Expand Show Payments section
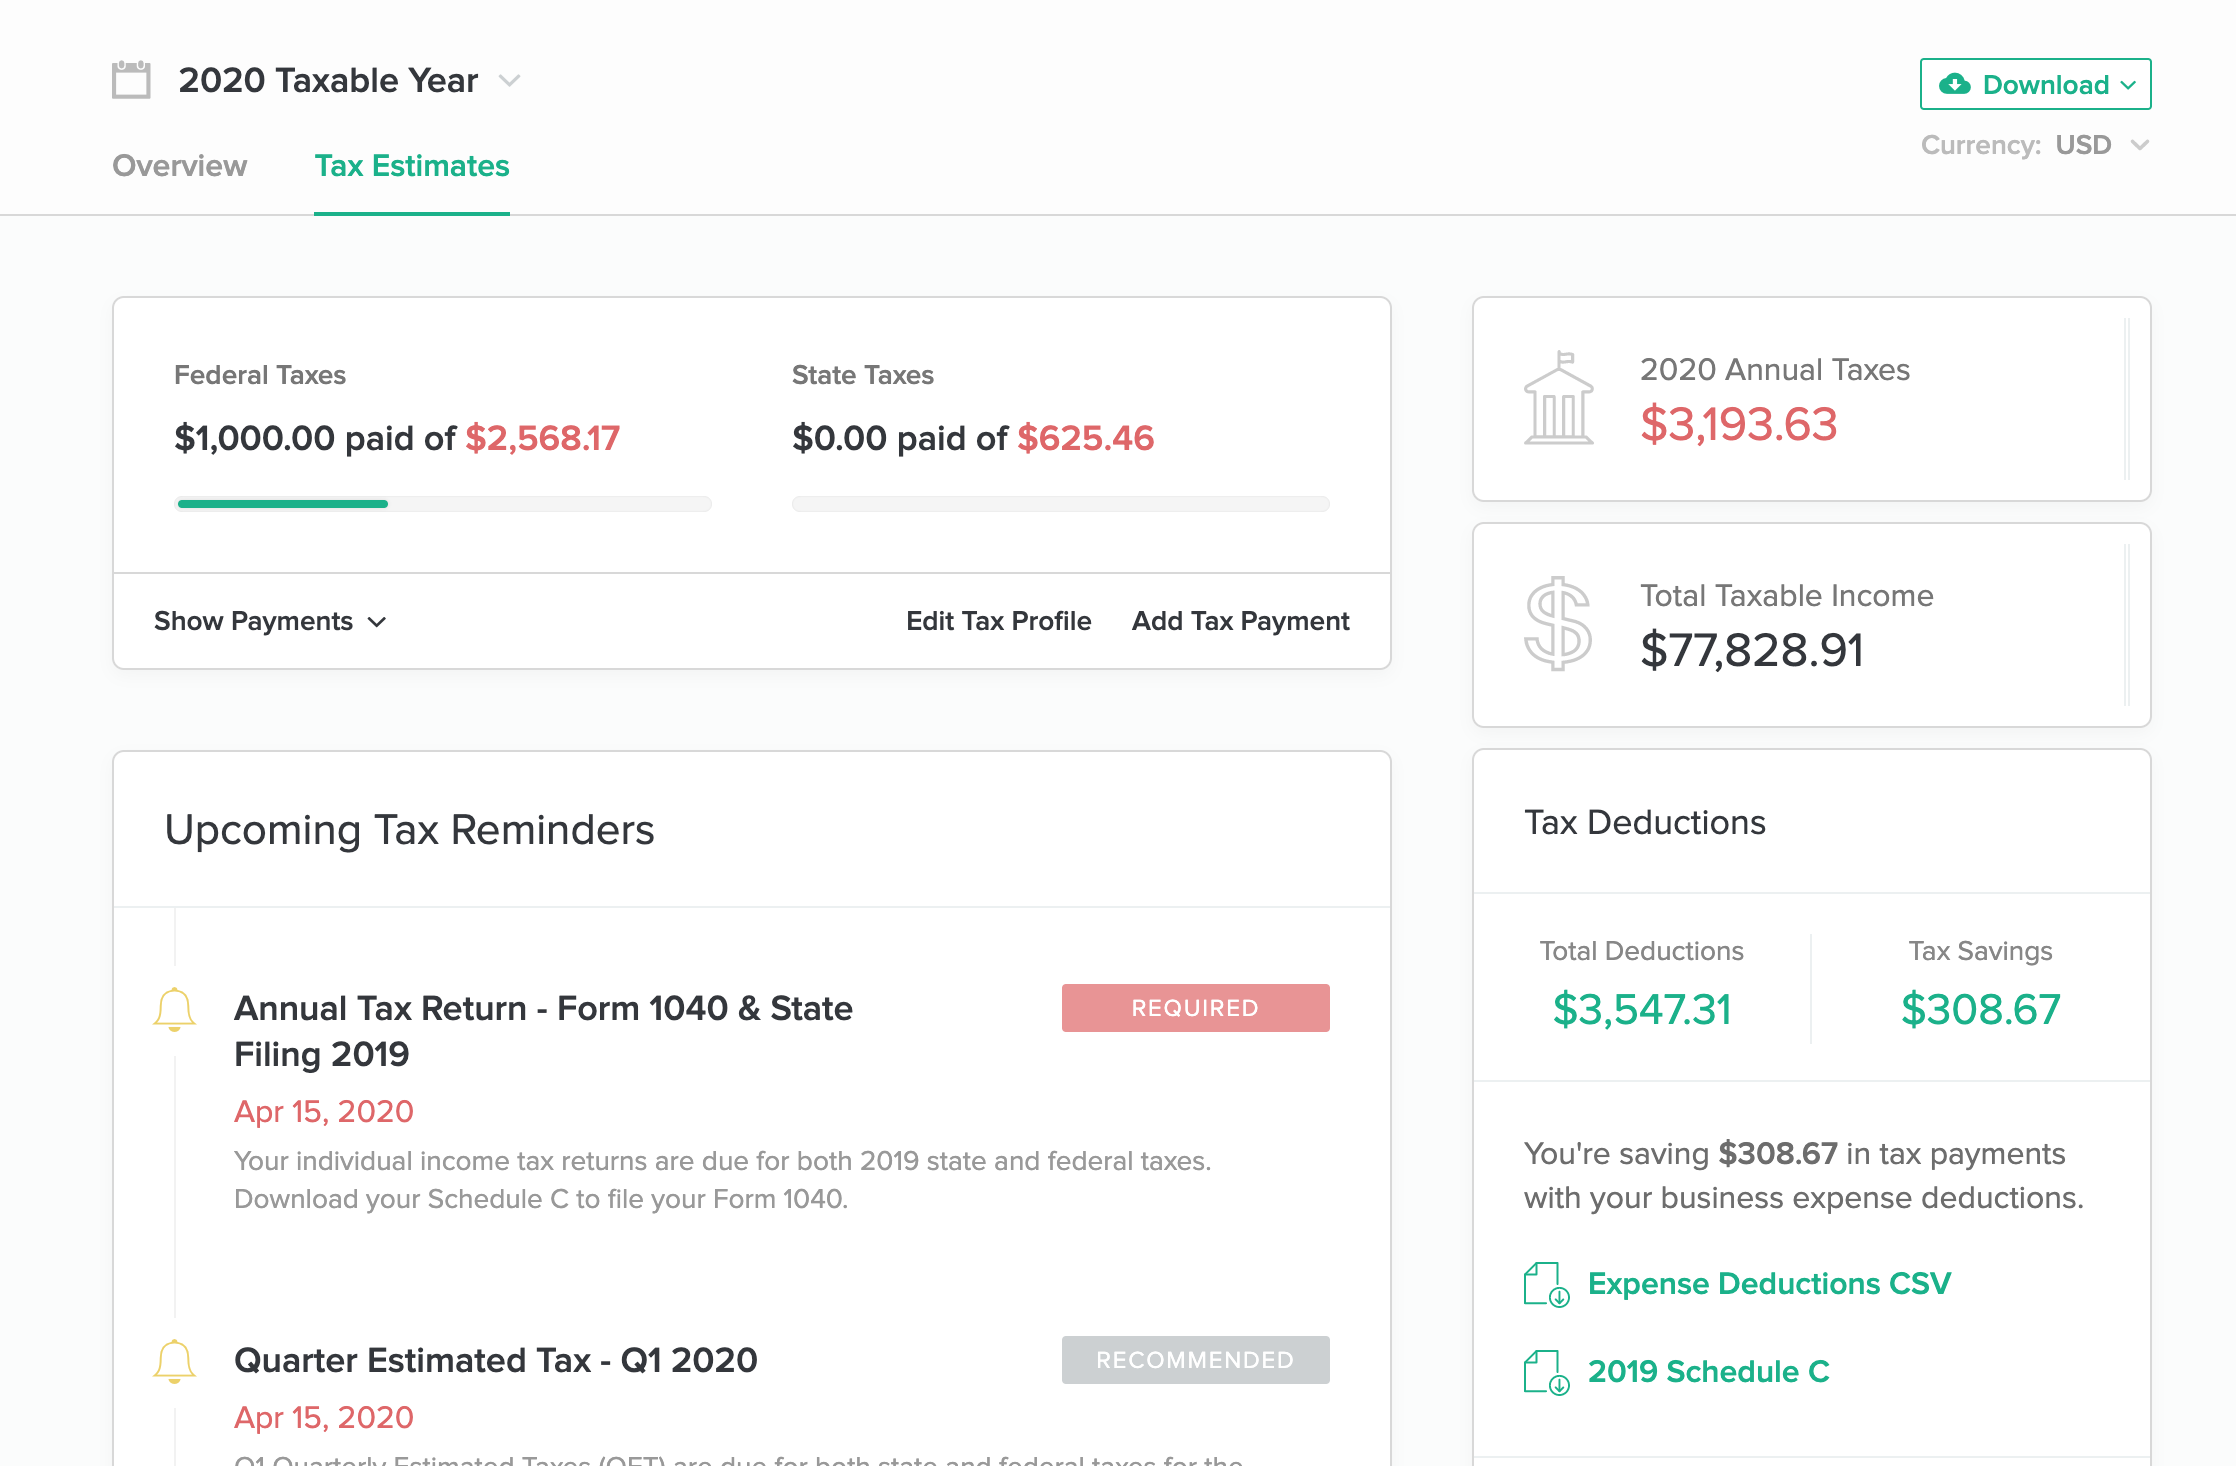The image size is (2236, 1466). tap(270, 621)
